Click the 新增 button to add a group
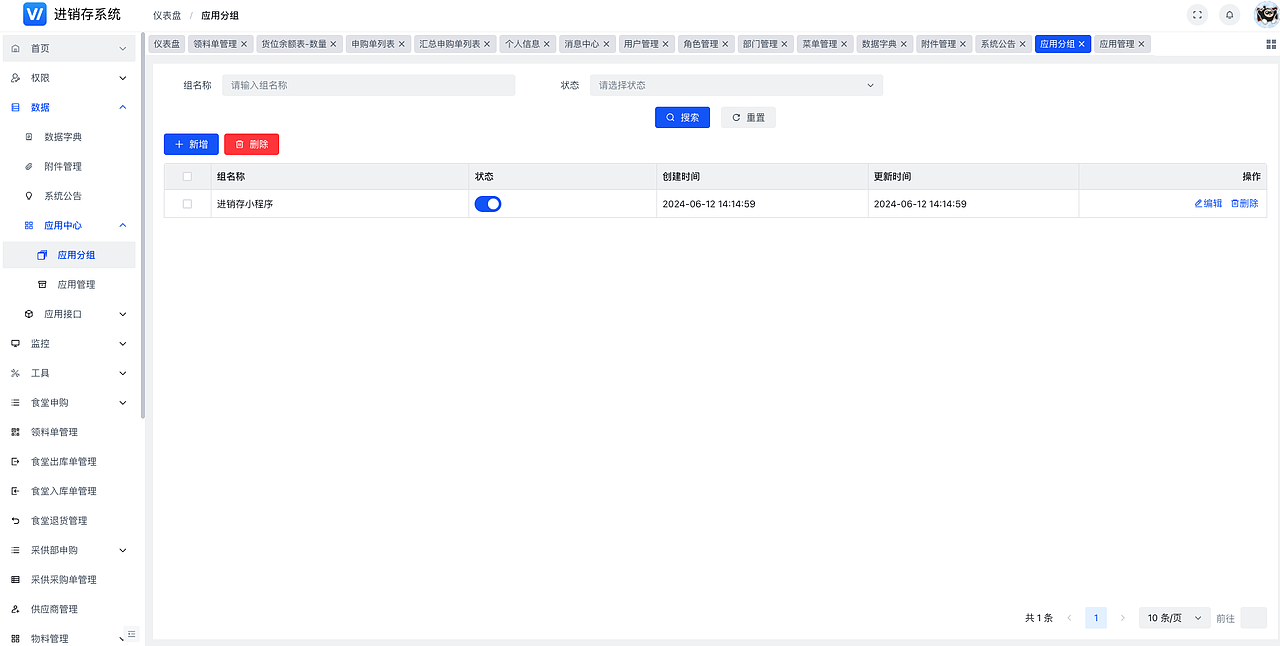 pos(190,144)
